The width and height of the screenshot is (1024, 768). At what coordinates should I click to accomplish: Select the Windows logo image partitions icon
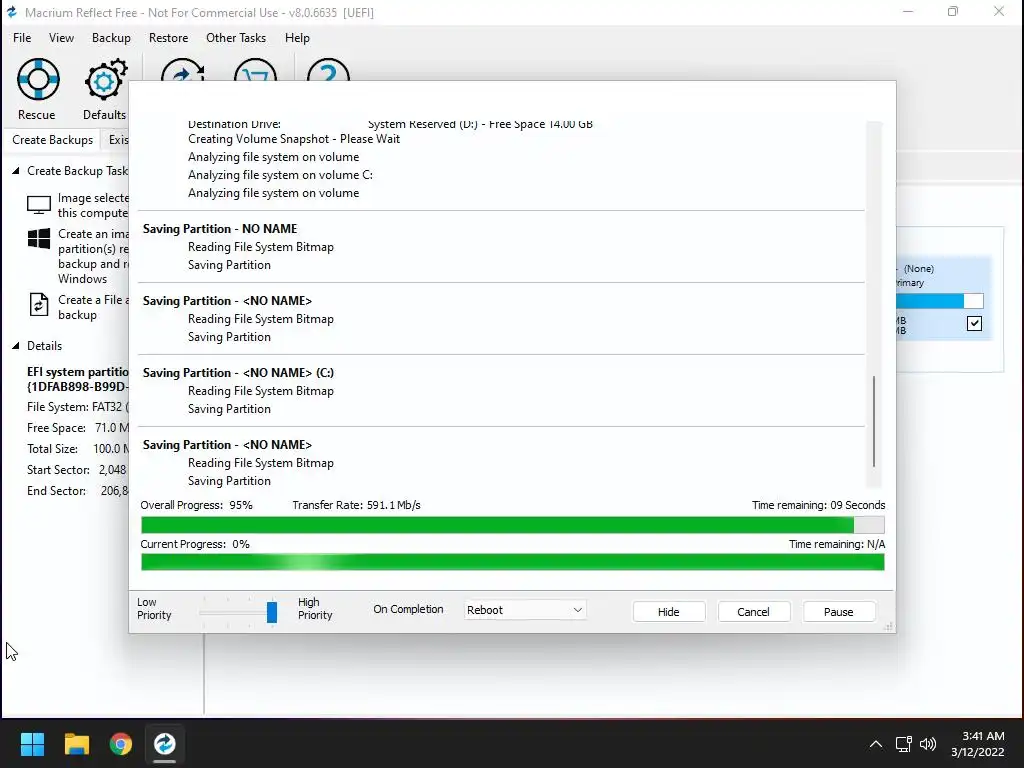click(39, 238)
